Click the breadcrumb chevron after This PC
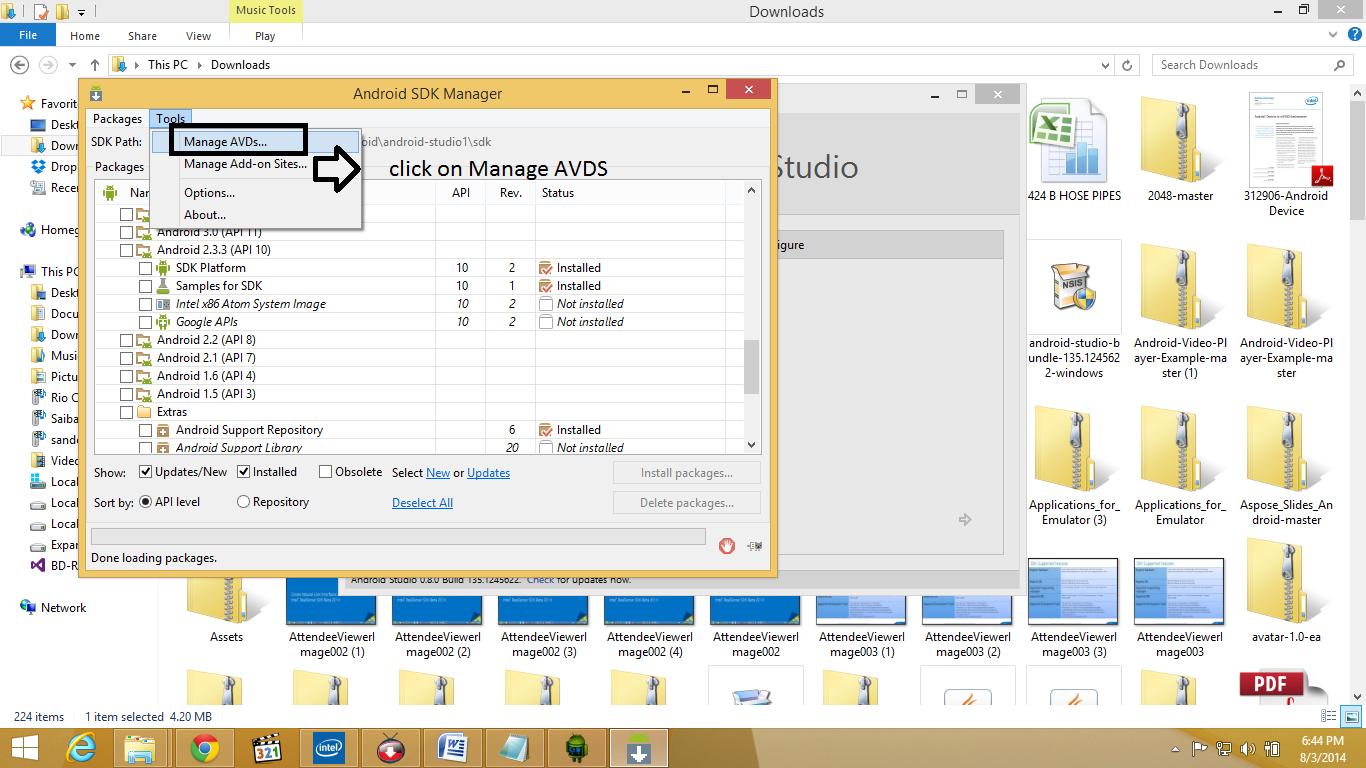 (199, 65)
